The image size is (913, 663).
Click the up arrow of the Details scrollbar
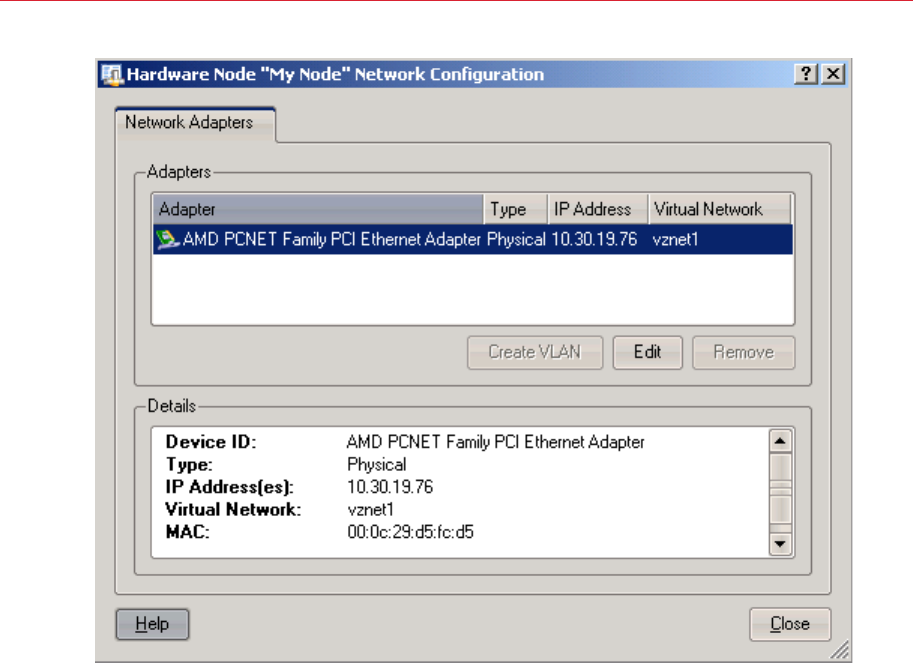click(x=782, y=441)
